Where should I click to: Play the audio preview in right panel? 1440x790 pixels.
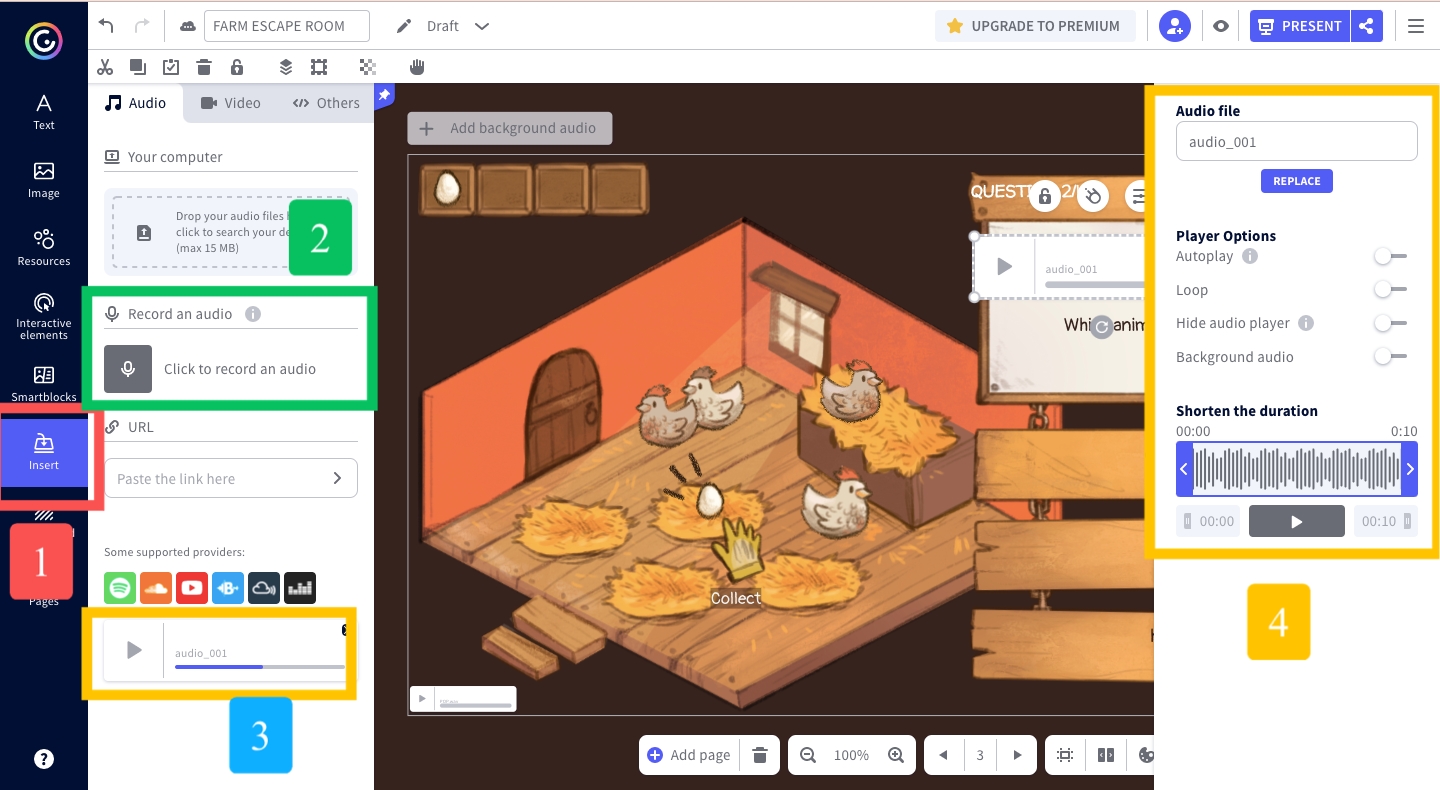[x=1297, y=521]
